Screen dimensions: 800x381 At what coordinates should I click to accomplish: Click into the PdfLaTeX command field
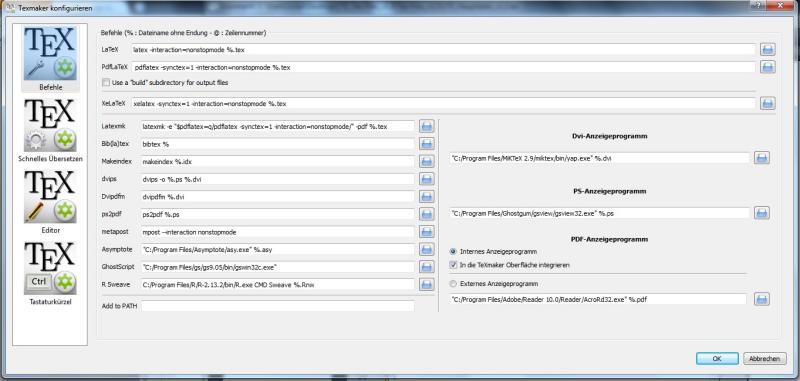[x=443, y=67]
